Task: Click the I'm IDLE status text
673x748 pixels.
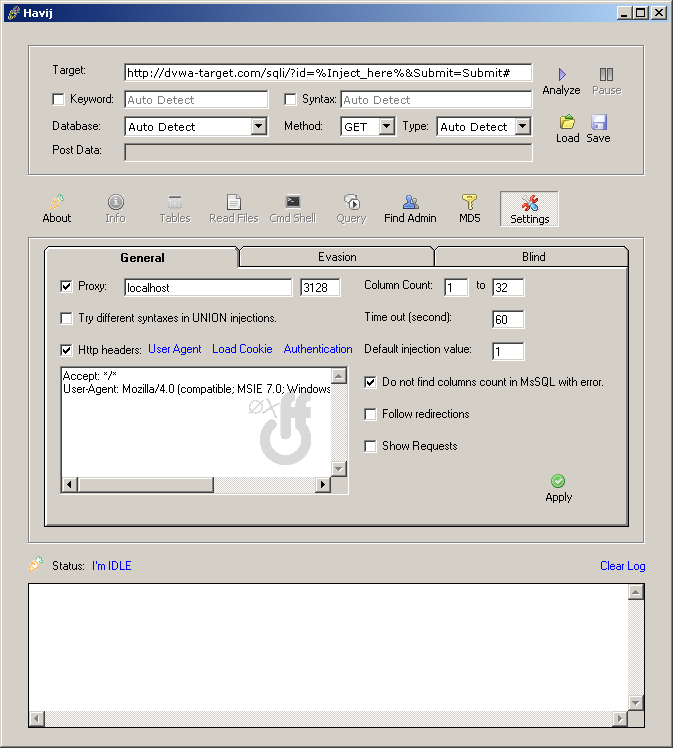Action: pyautogui.click(x=112, y=566)
